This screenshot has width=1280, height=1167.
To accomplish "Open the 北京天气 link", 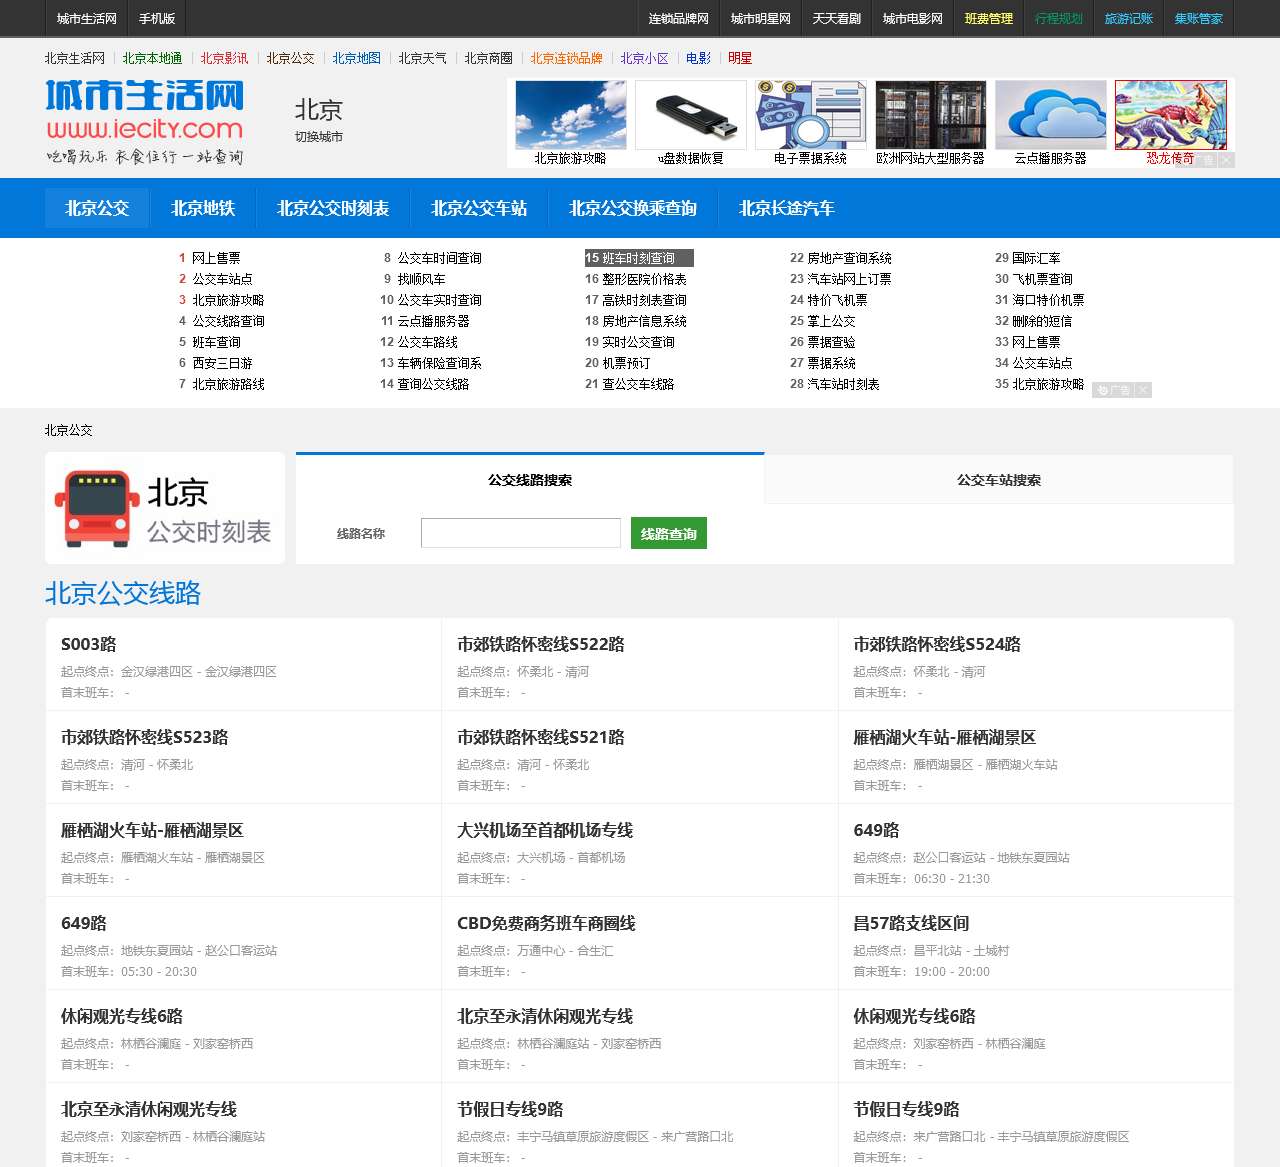I will point(423,58).
